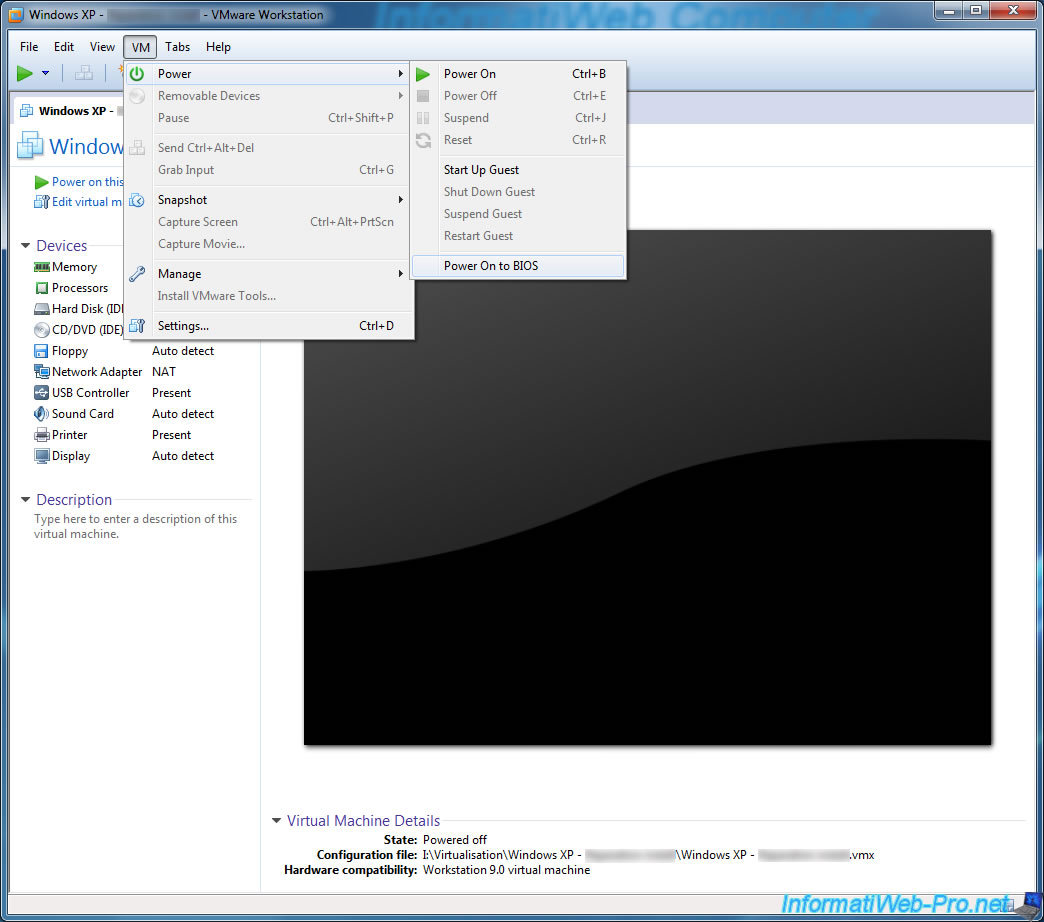Close the open VM menu
This screenshot has height=922, width=1044.
(140, 47)
